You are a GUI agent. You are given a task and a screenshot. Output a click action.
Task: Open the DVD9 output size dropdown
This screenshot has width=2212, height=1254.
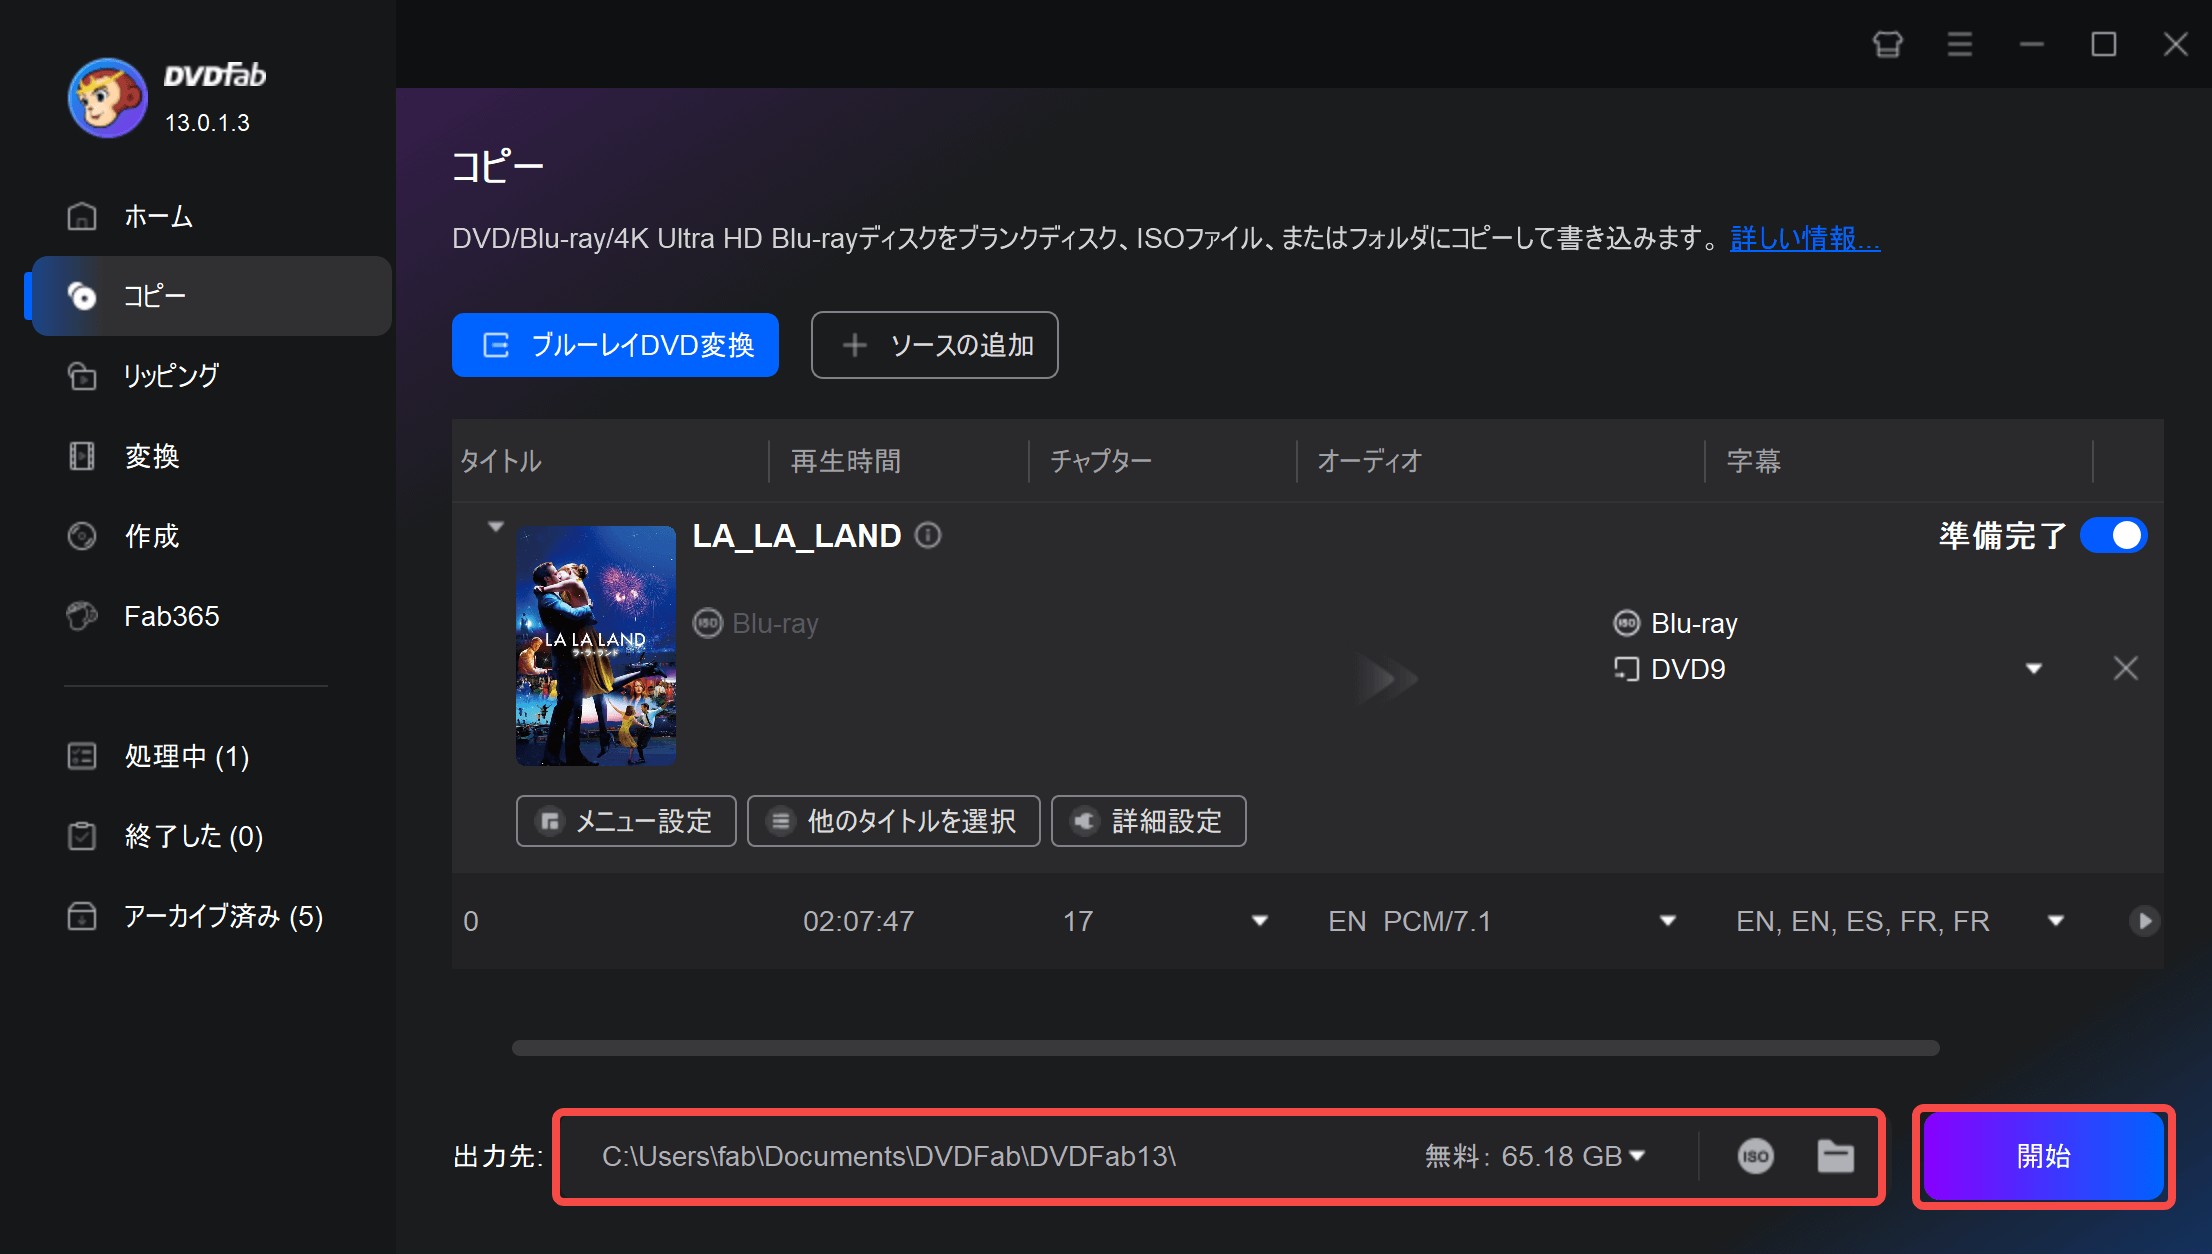(2033, 669)
